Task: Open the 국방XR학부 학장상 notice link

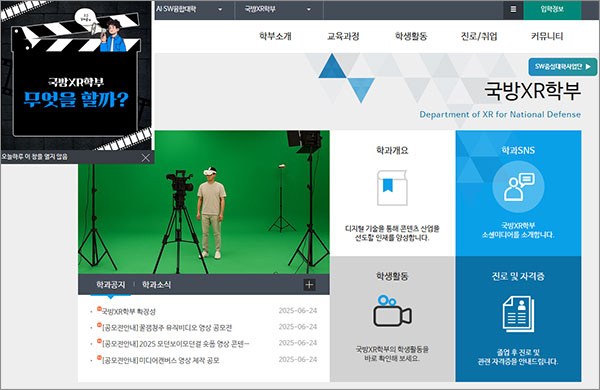Action: tap(129, 312)
